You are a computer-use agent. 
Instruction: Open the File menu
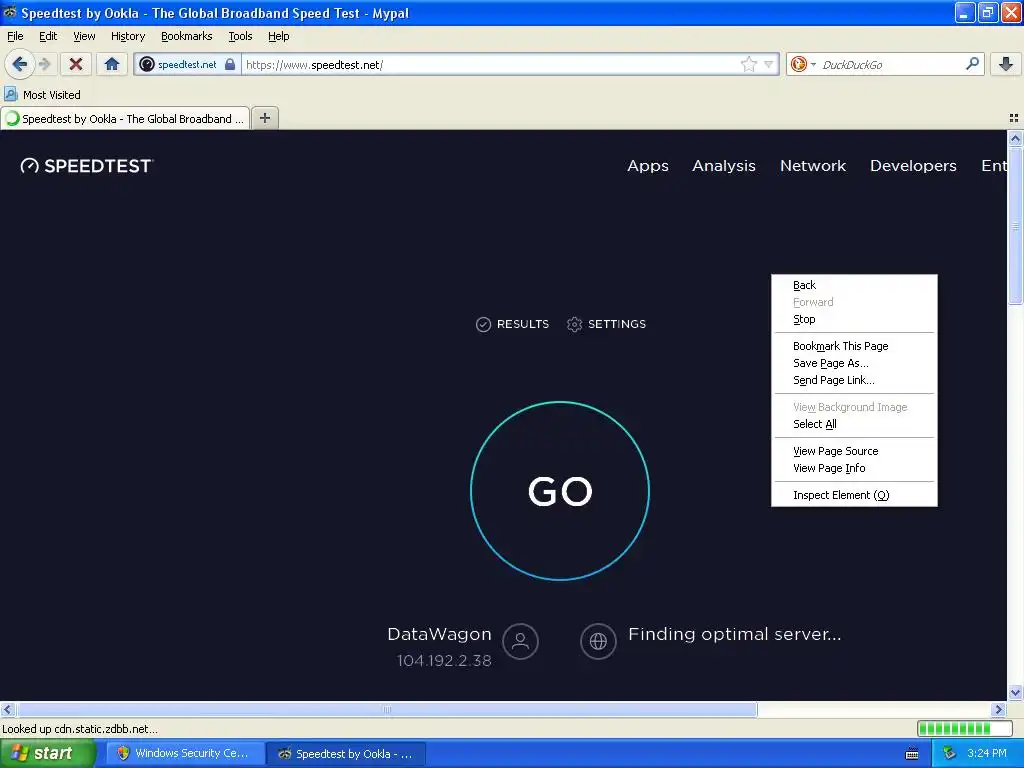[15, 36]
